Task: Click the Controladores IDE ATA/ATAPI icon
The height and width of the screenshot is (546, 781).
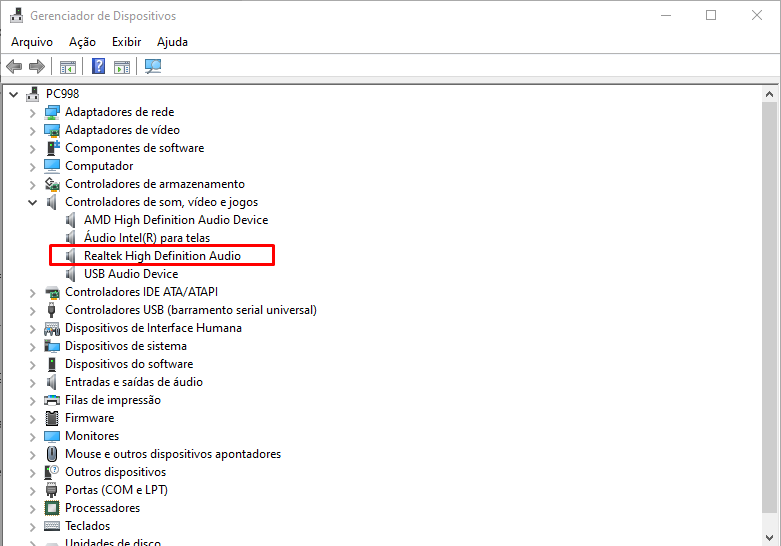Action: click(x=52, y=292)
